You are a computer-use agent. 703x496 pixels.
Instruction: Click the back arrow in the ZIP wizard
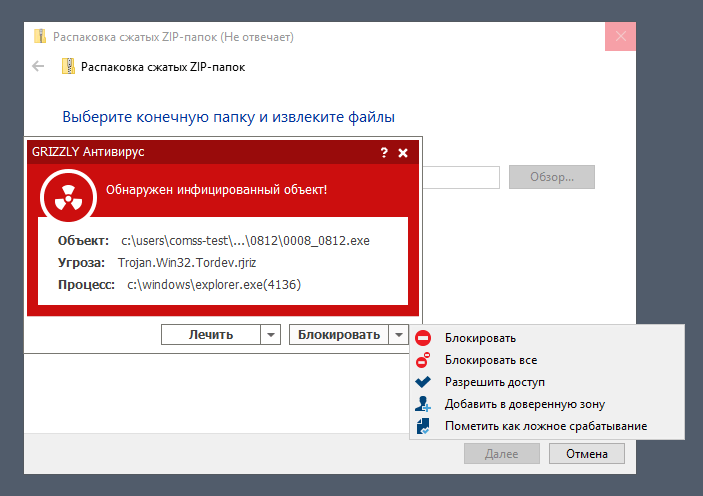(38, 66)
